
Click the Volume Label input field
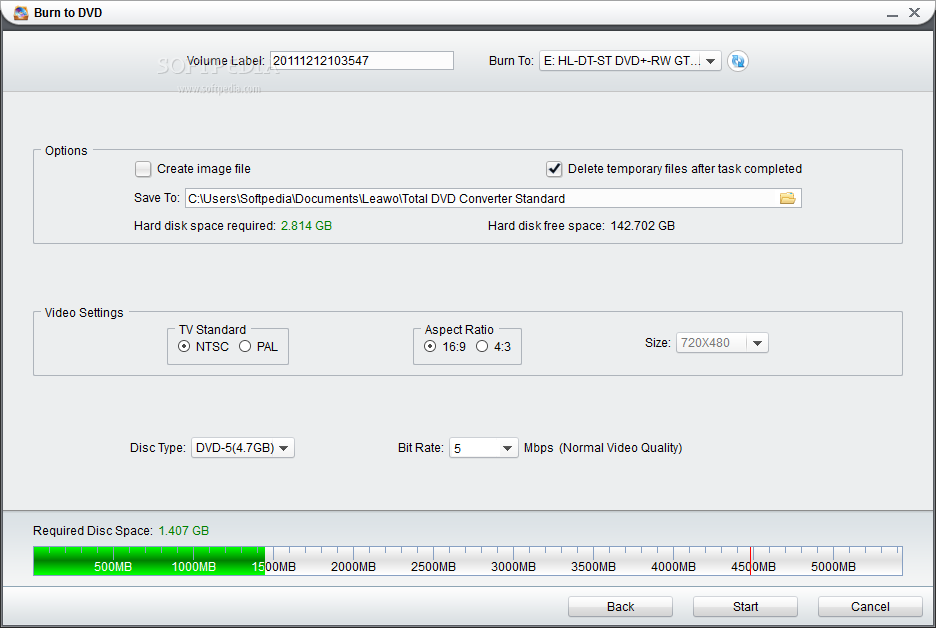tap(362, 60)
